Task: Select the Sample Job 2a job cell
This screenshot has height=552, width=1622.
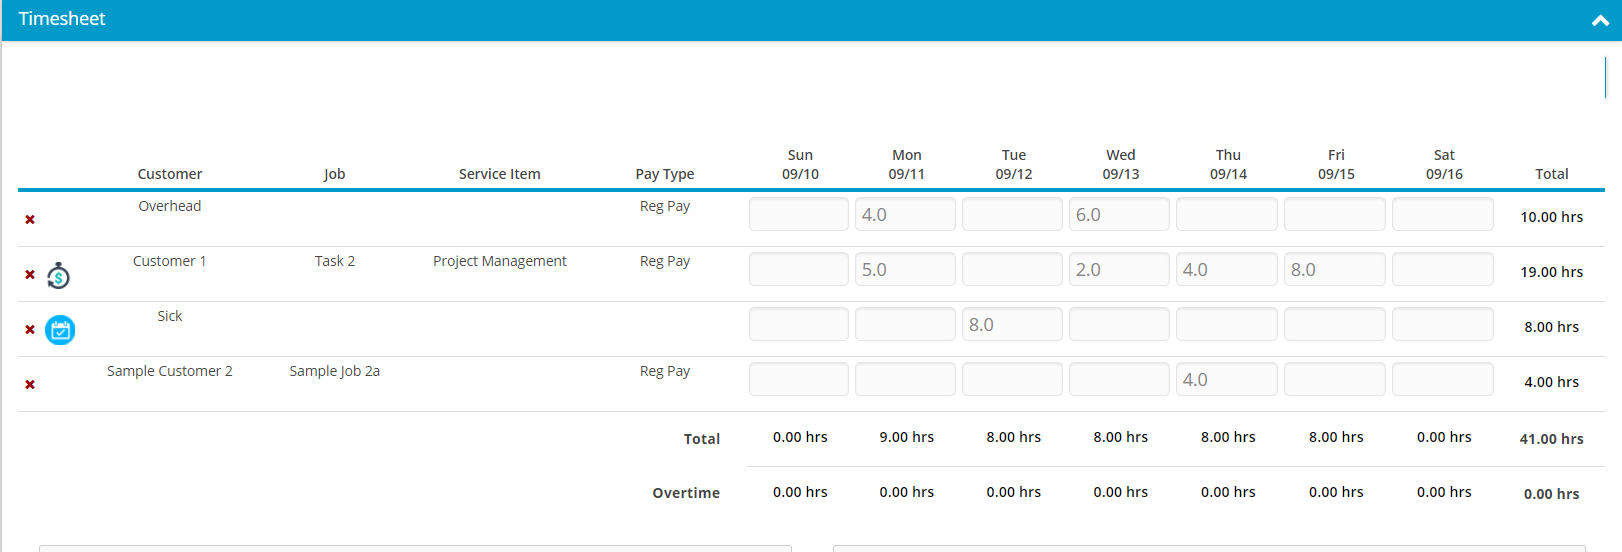Action: [334, 371]
